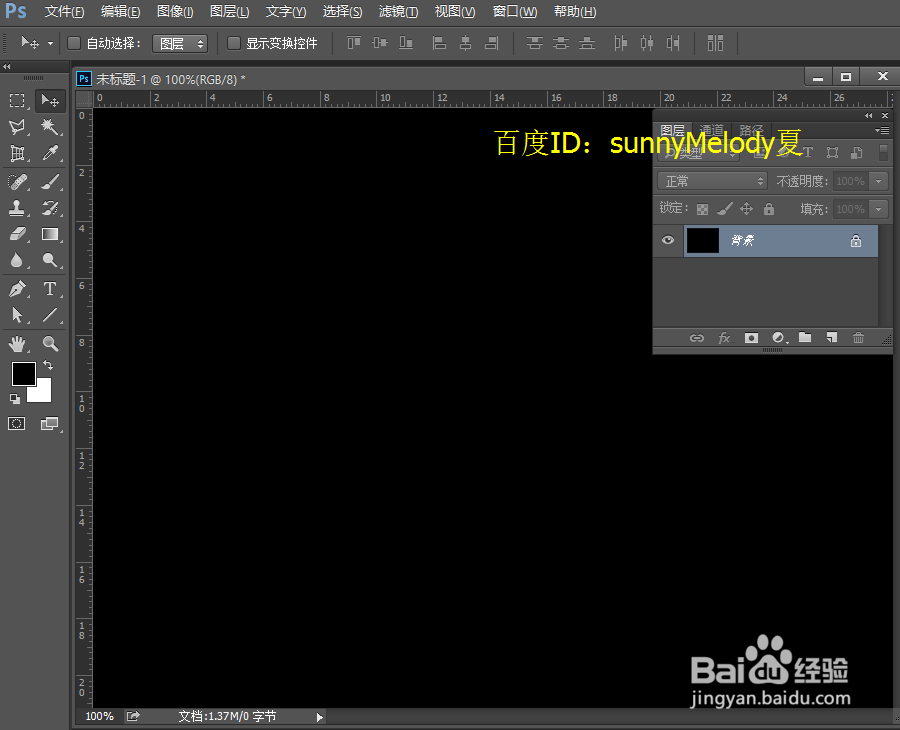900x730 pixels.
Task: Open the opacity (不透明度) dropdown arrow
Action: coord(878,181)
